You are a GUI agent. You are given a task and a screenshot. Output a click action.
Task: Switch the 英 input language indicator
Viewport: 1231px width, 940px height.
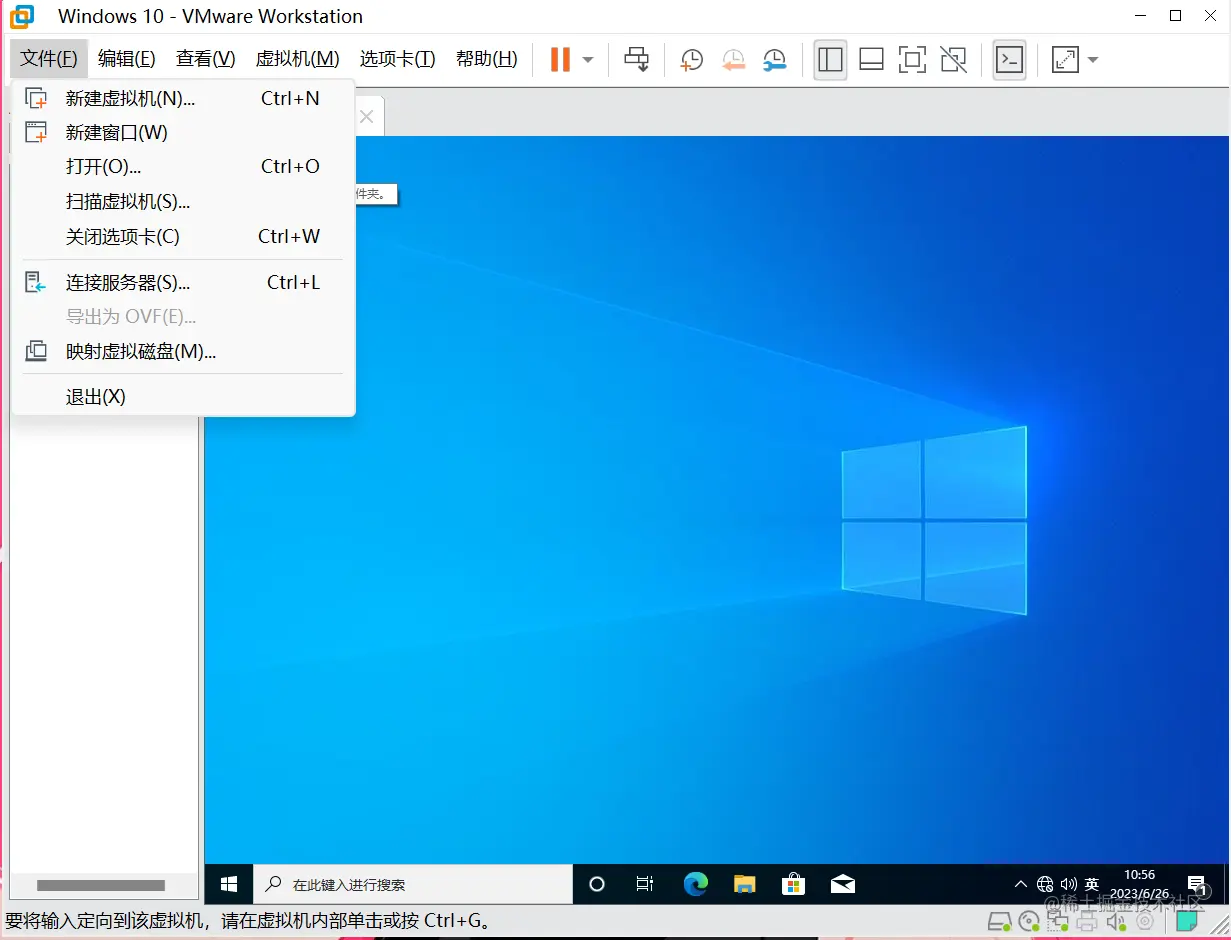1092,884
